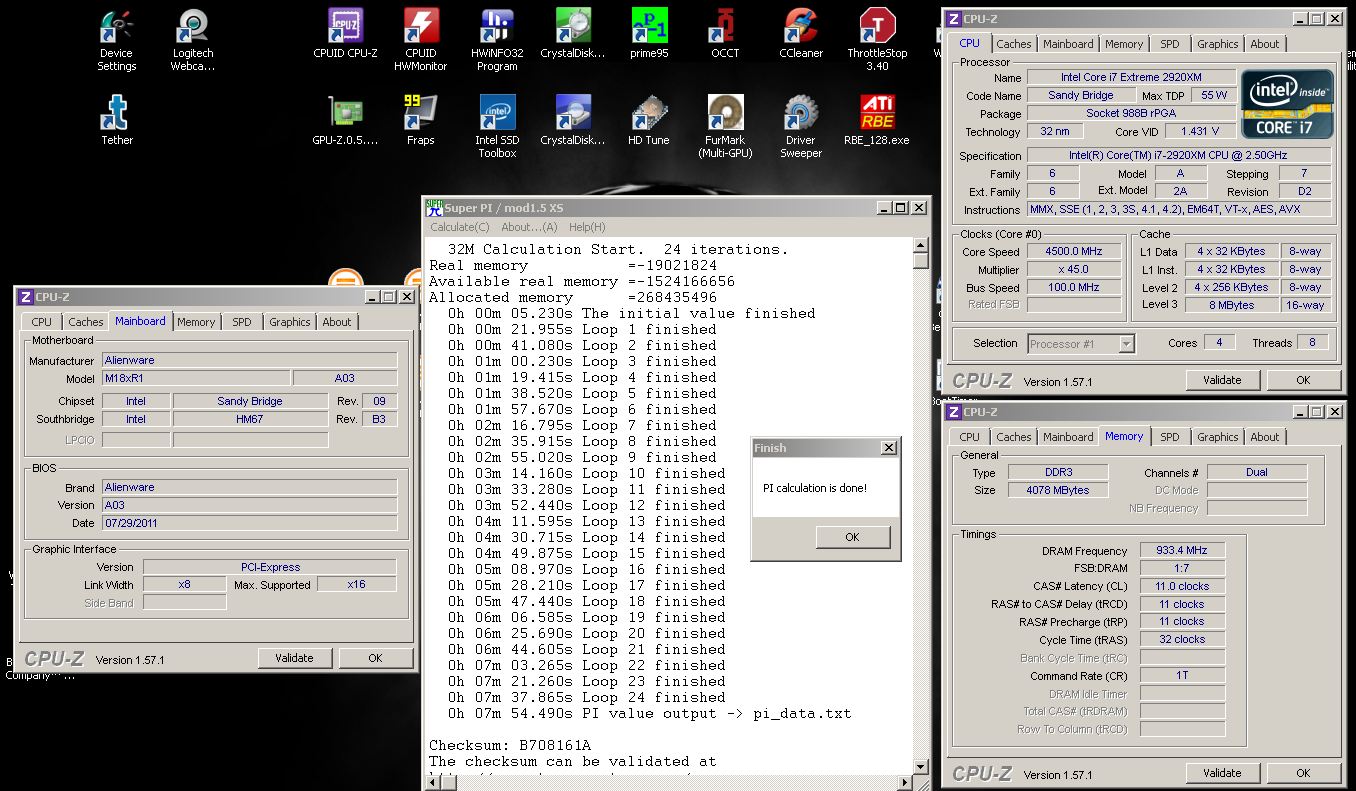
Task: Switch to CPU tab in Mainboard window
Action: pos(42,322)
